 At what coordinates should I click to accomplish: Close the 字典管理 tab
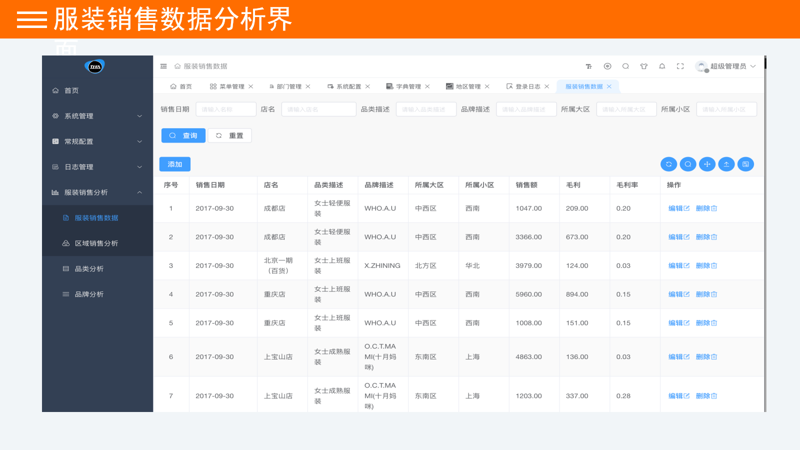(428, 87)
